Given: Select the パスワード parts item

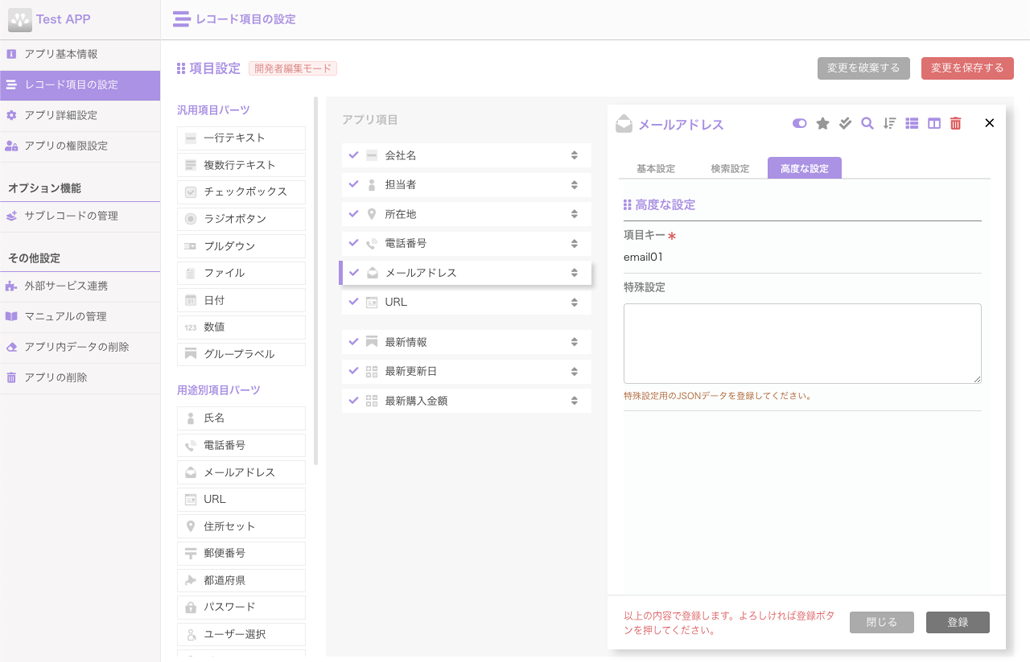Looking at the screenshot, I should [x=241, y=607].
